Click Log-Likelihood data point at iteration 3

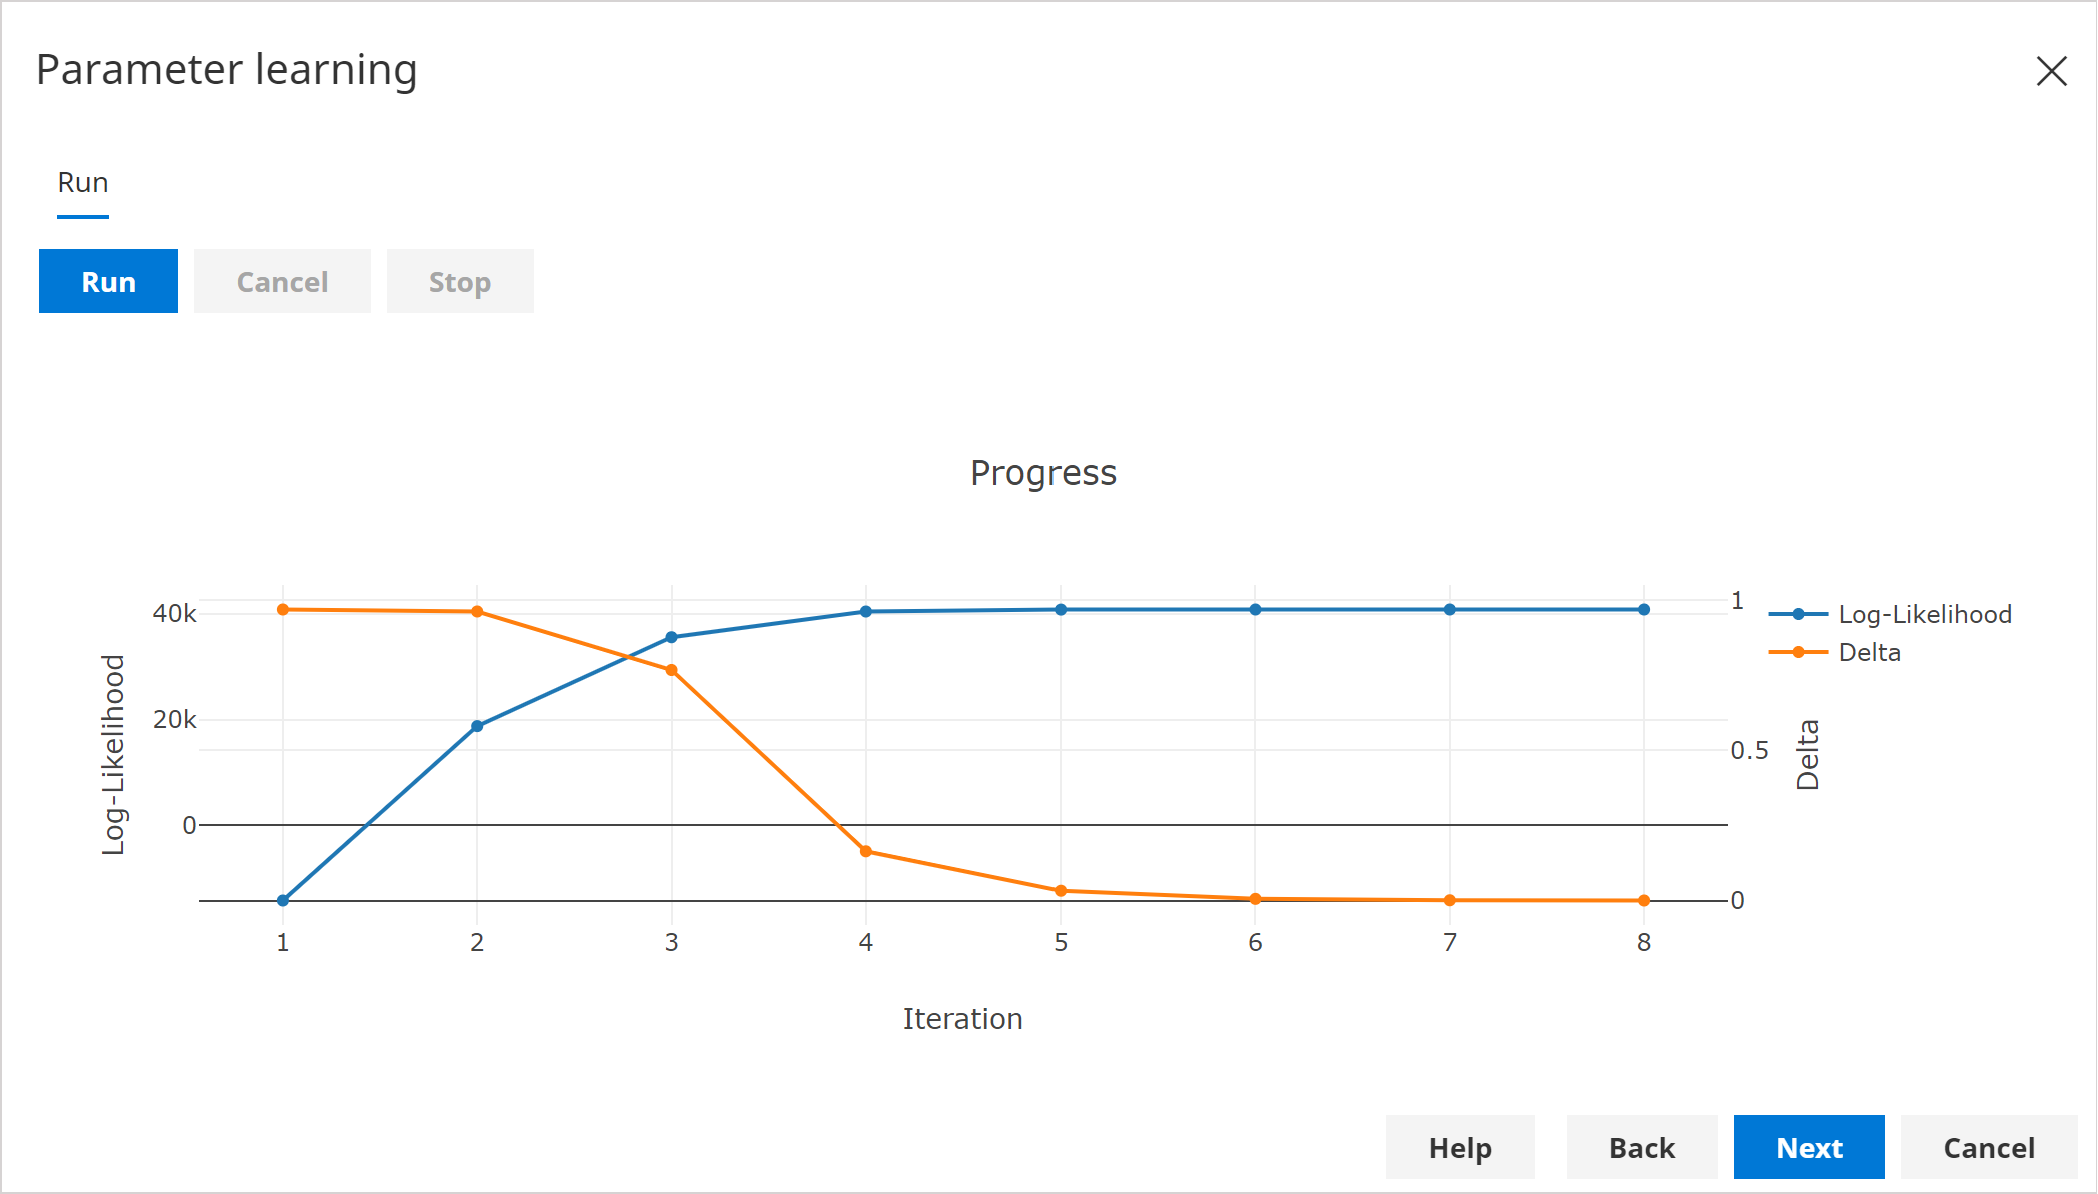tap(672, 637)
